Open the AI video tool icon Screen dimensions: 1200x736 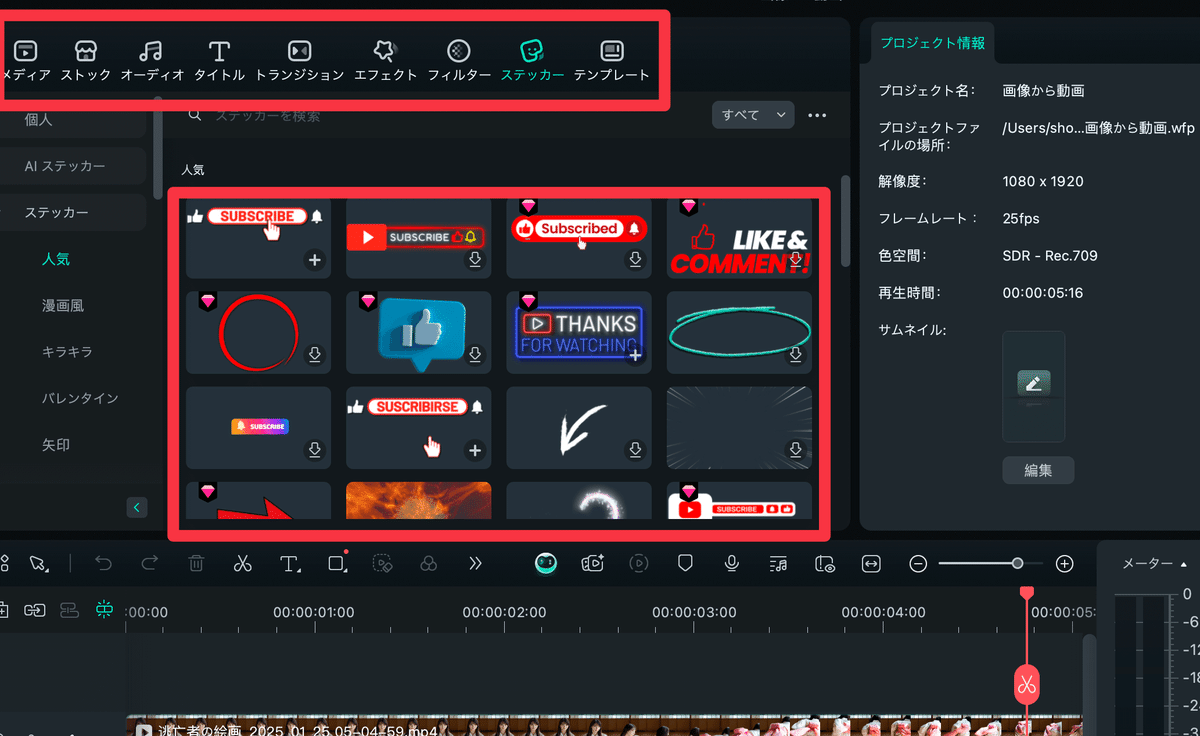pos(592,563)
